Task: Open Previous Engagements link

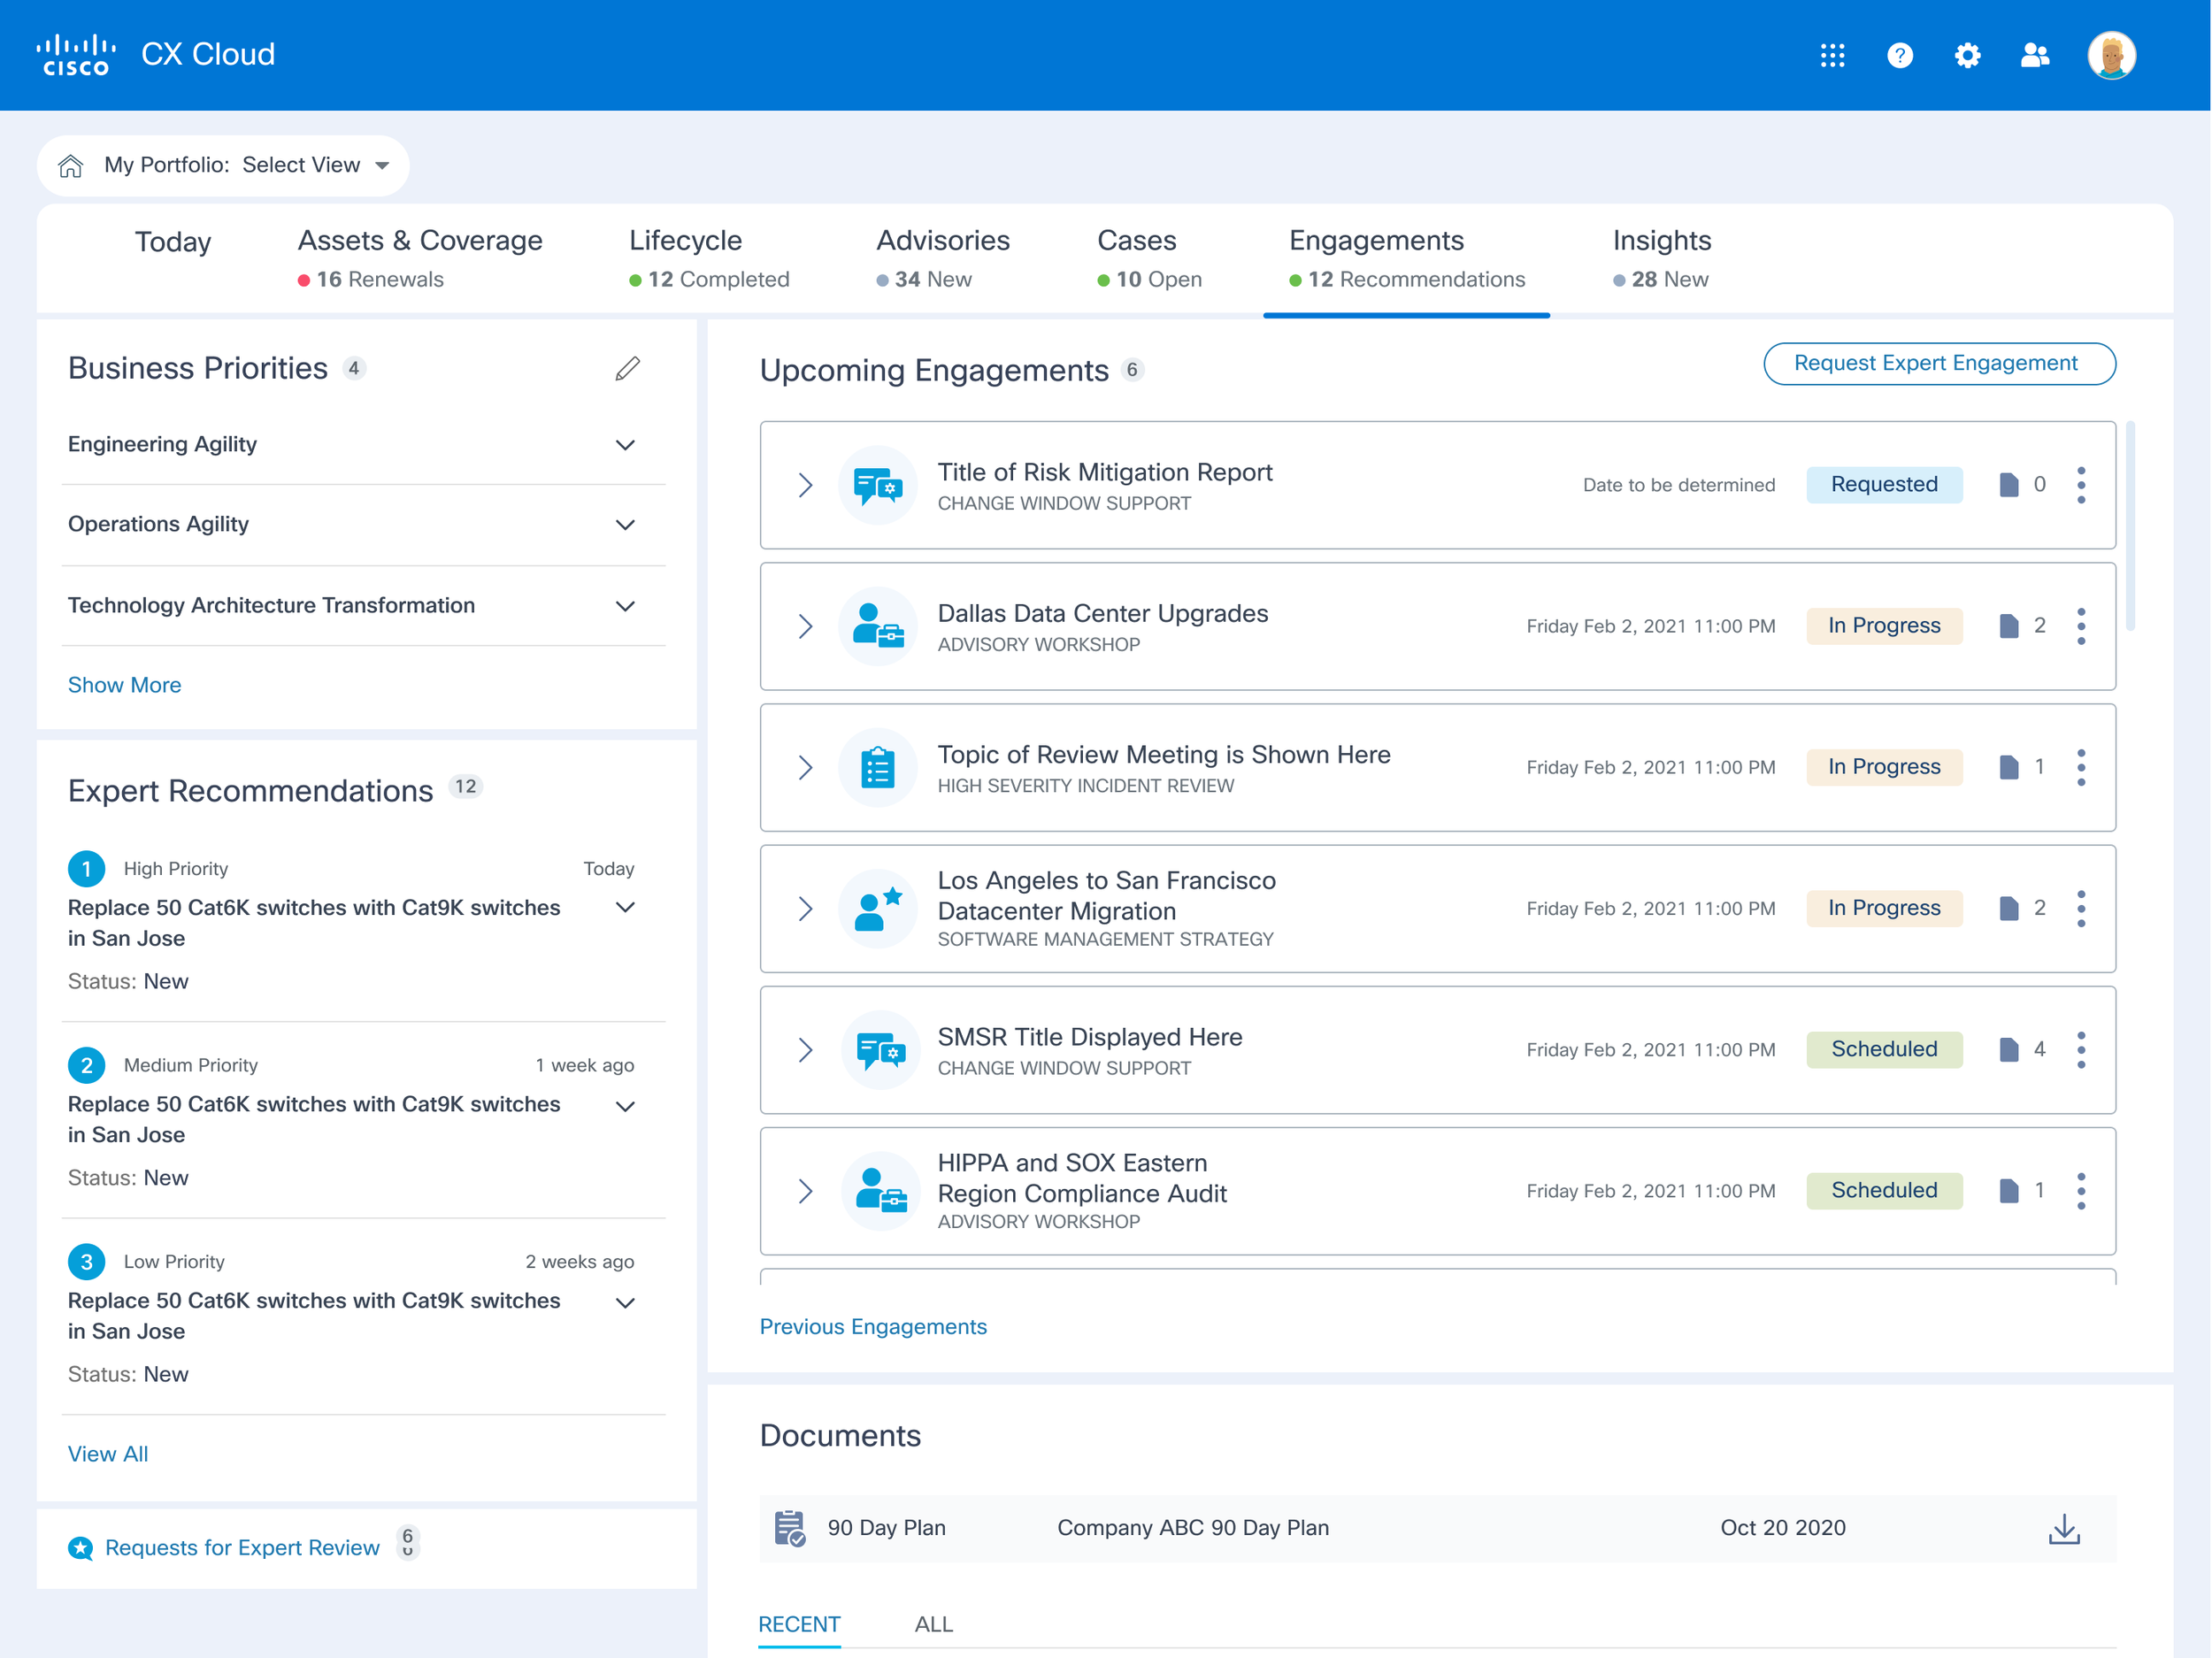Action: (872, 1326)
